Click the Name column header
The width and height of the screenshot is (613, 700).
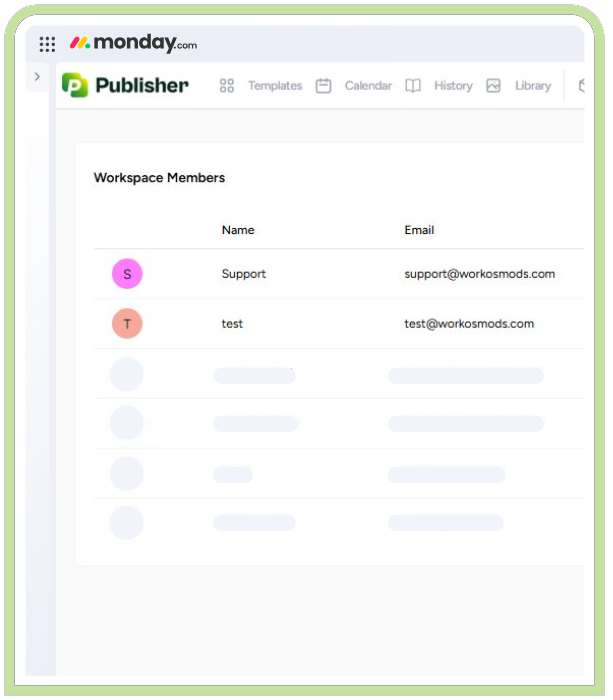click(238, 230)
